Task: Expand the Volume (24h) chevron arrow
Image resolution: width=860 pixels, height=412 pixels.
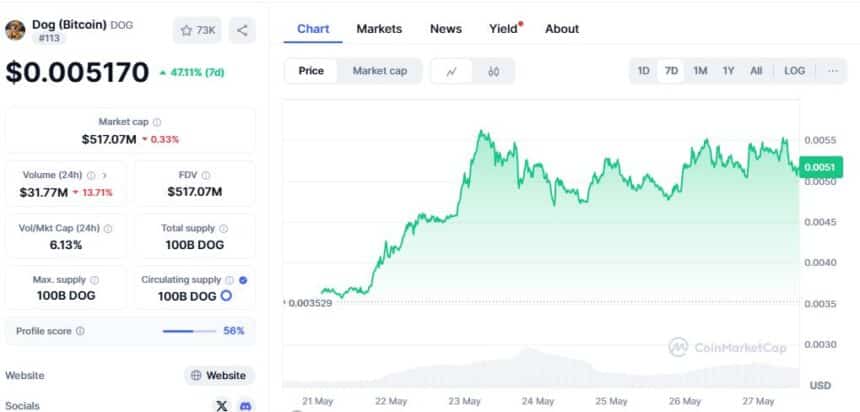Action: pos(105,176)
